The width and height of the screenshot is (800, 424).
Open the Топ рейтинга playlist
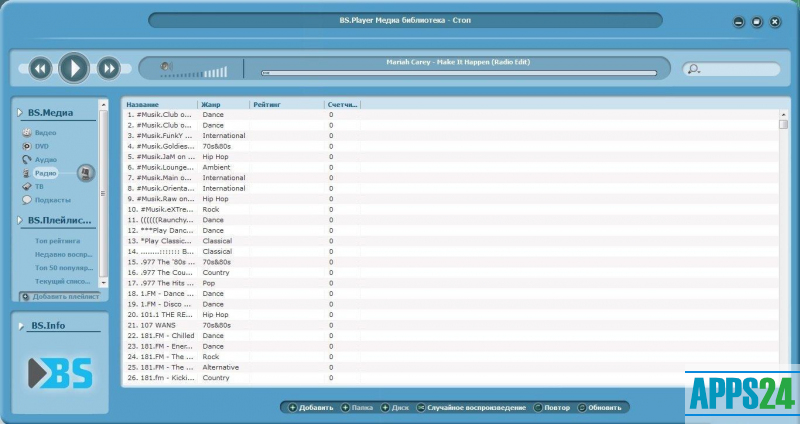click(57, 241)
